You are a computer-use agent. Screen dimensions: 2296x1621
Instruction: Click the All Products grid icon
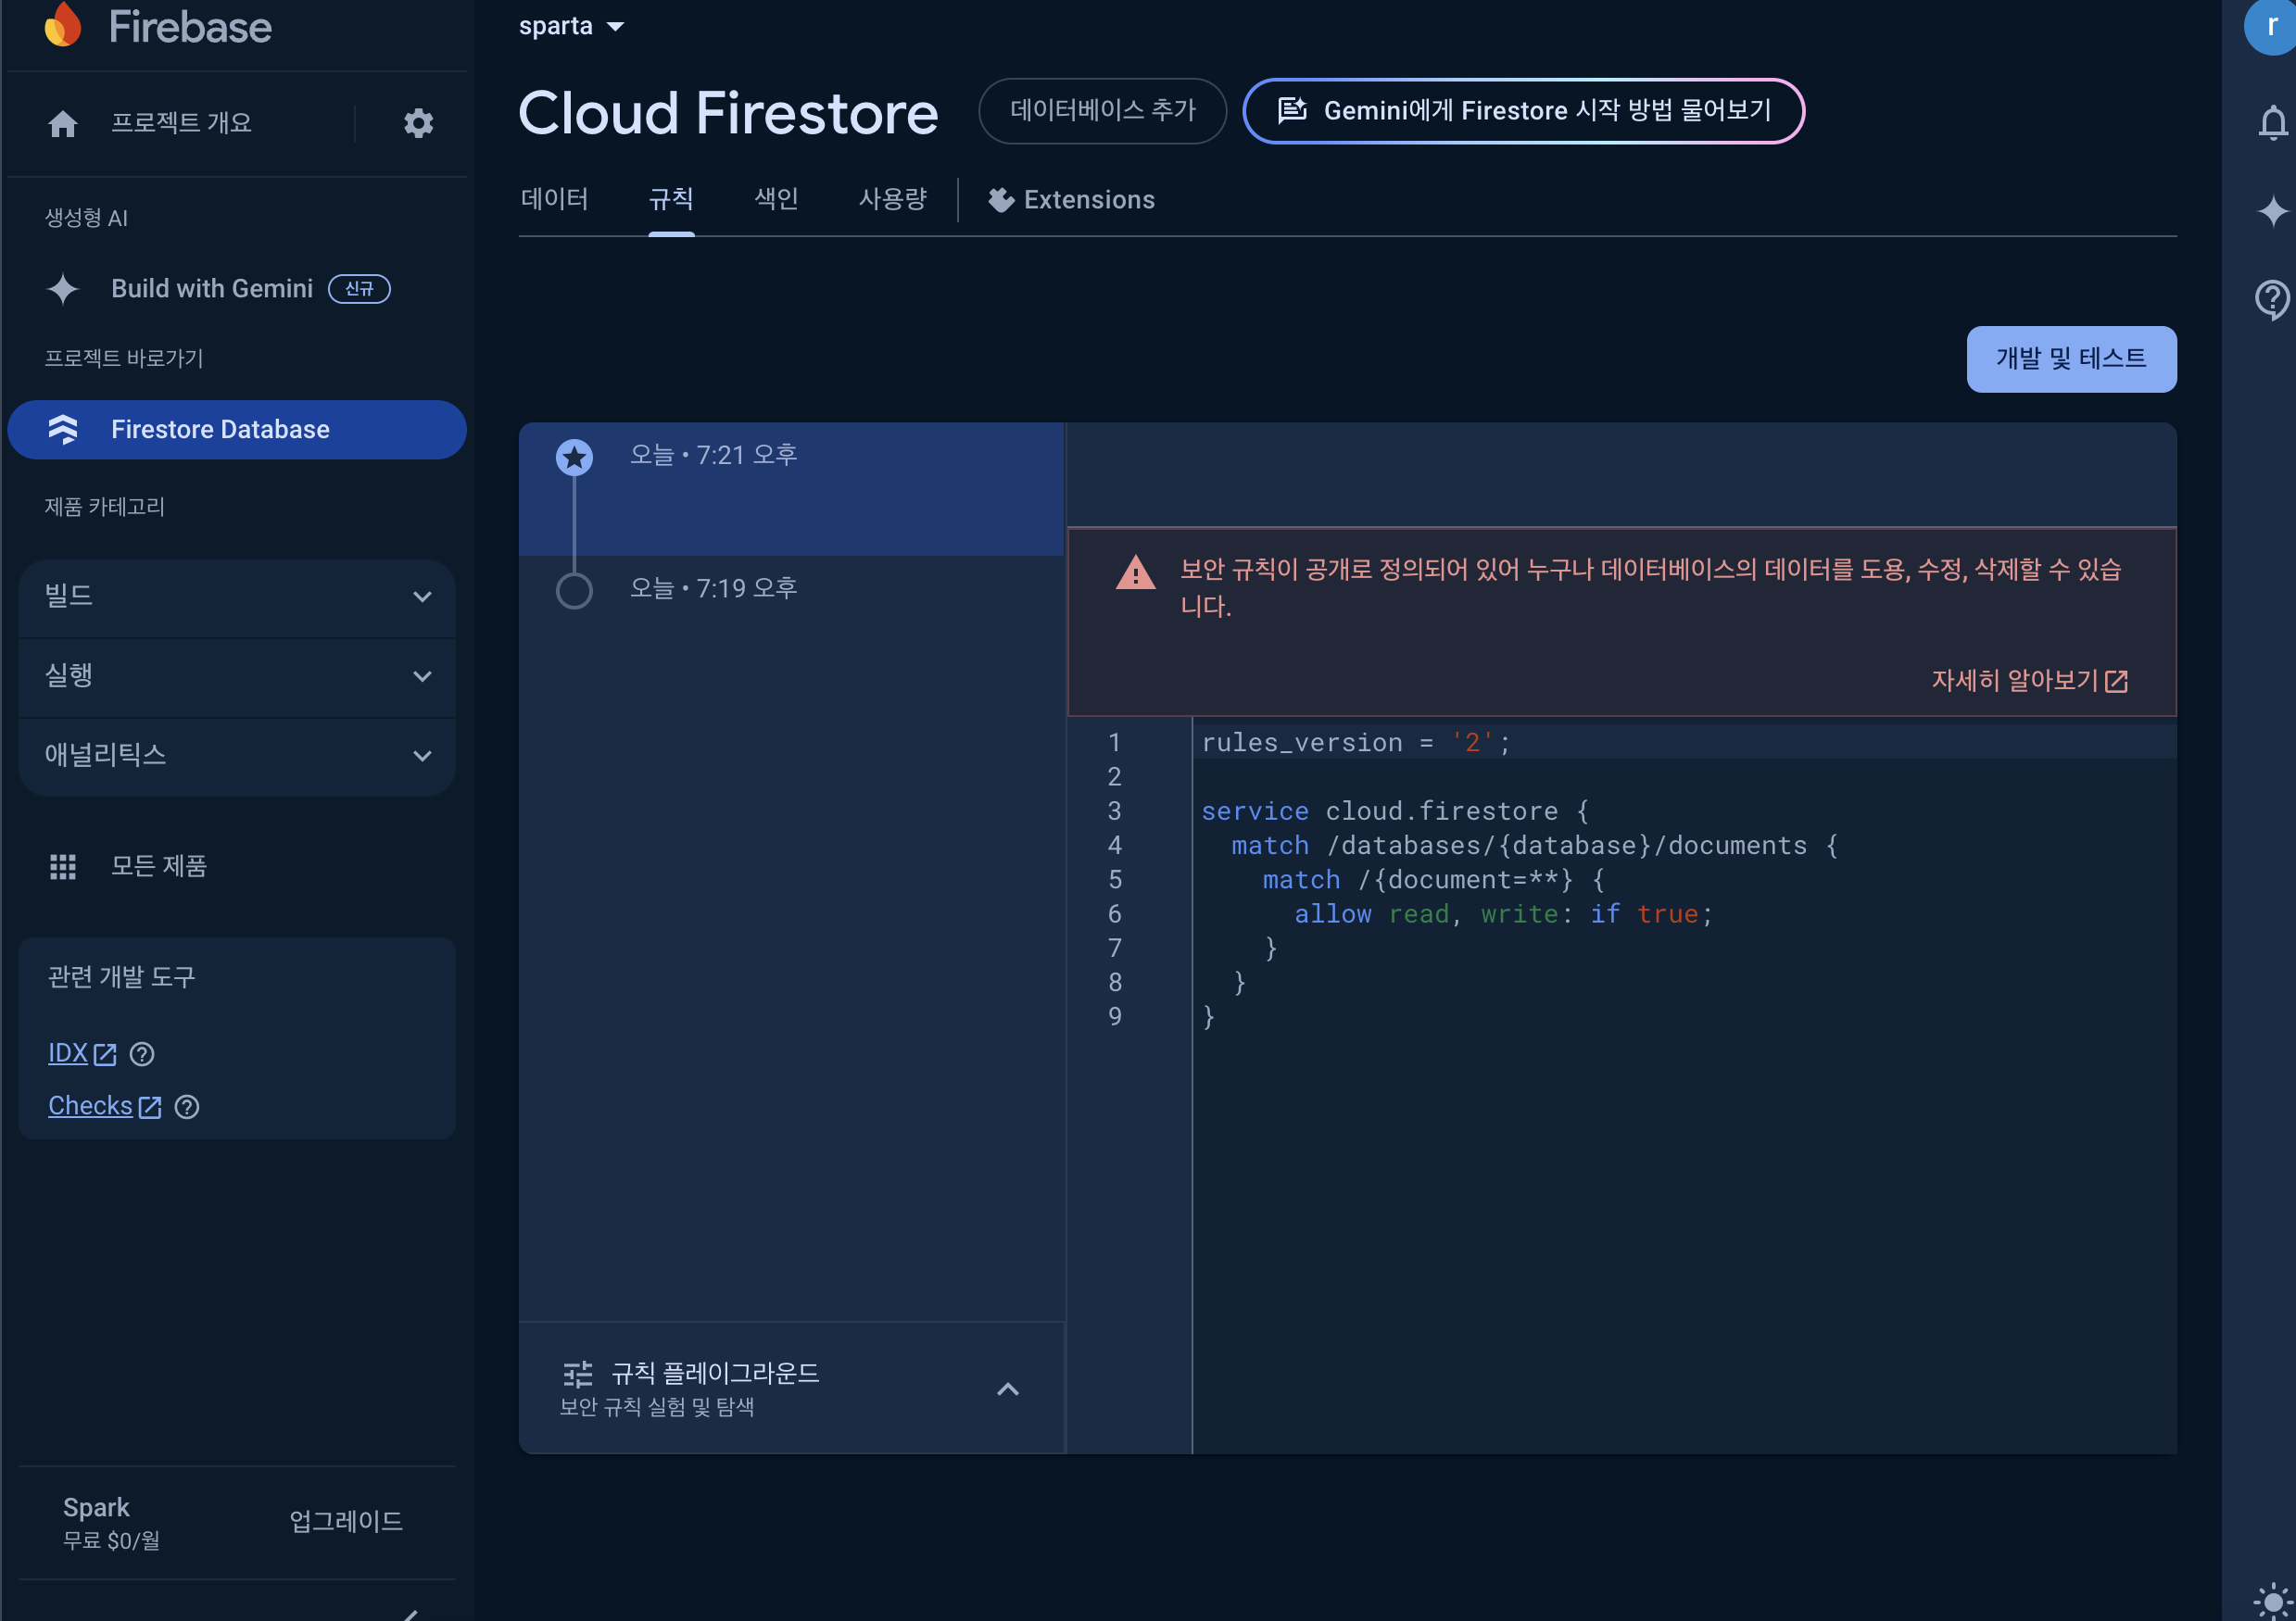coord(63,866)
